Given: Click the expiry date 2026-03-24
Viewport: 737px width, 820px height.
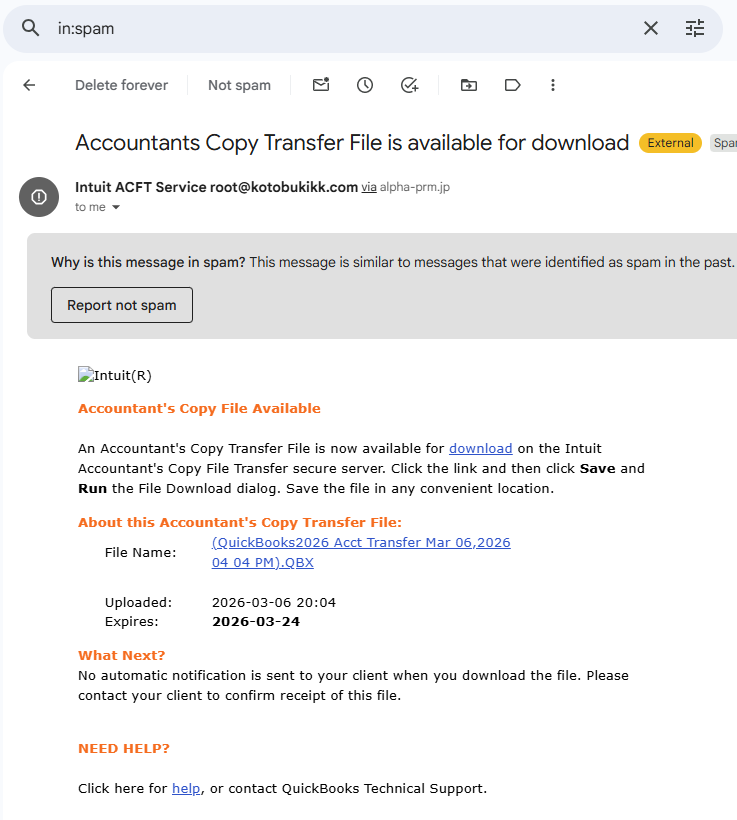Looking at the screenshot, I should (x=256, y=621).
